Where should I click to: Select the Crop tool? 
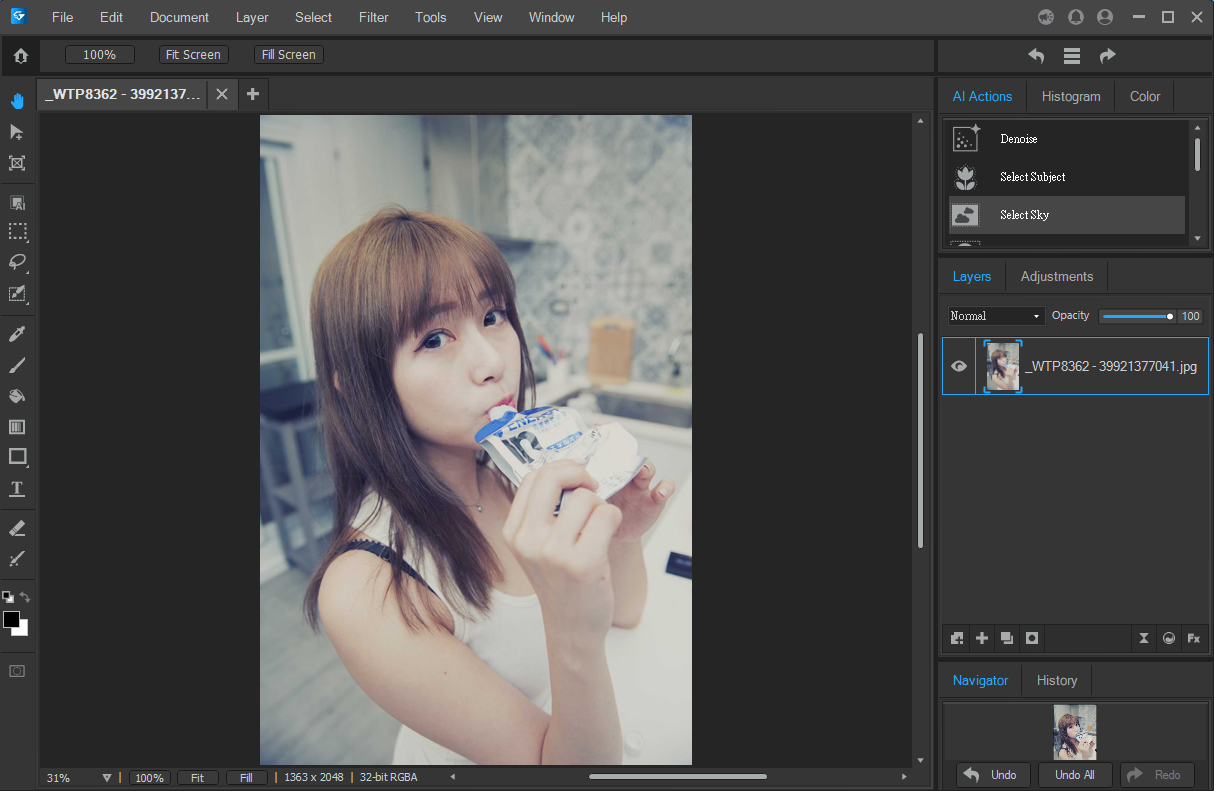click(17, 163)
